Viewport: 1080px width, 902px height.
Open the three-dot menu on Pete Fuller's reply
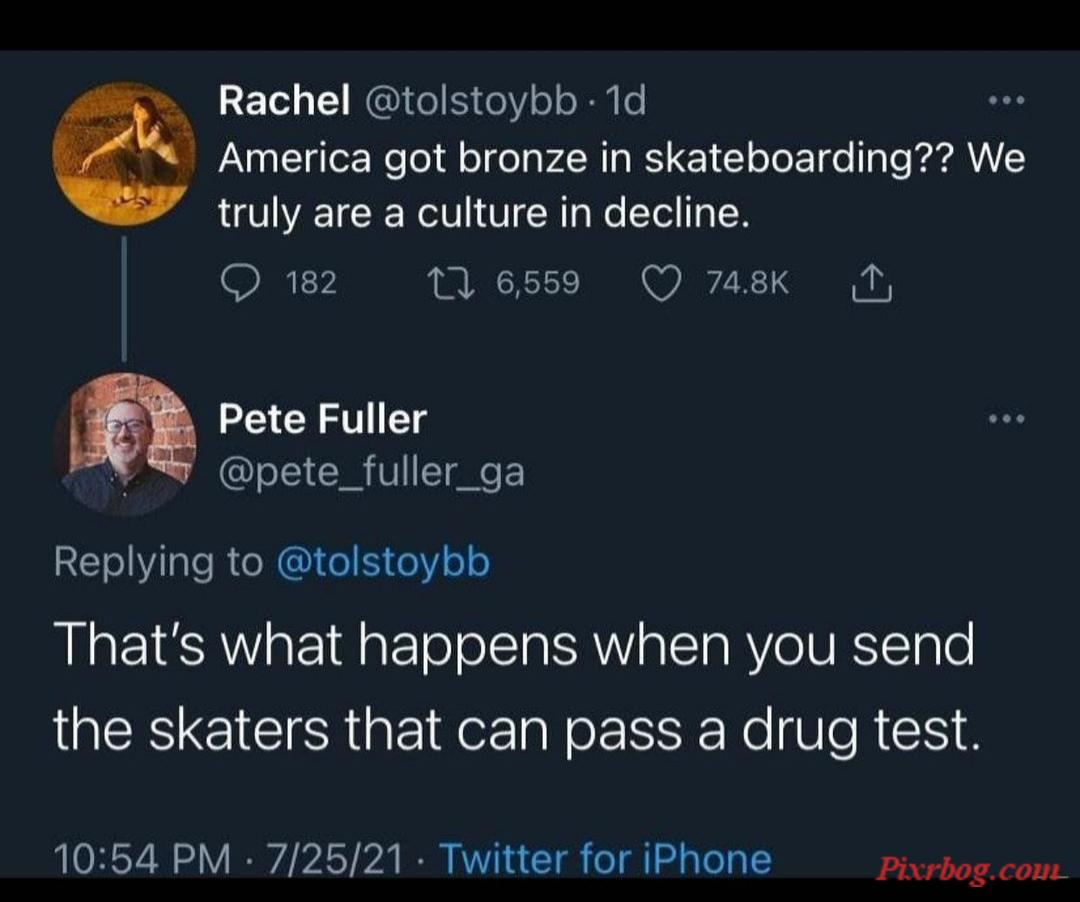click(1006, 418)
